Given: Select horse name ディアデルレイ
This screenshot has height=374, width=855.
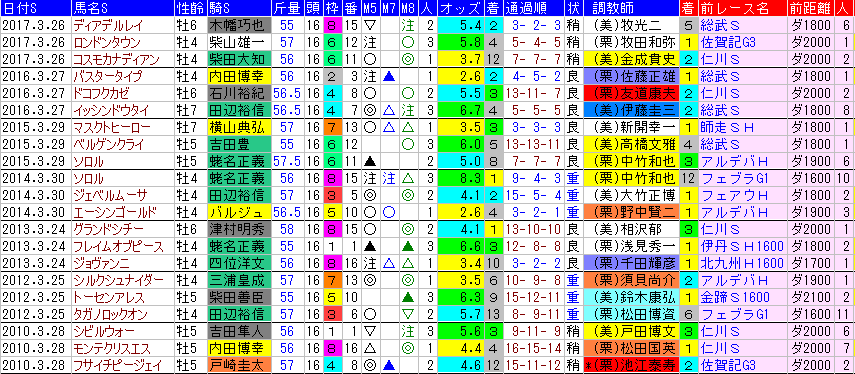Looking at the screenshot, I should coord(108,25).
